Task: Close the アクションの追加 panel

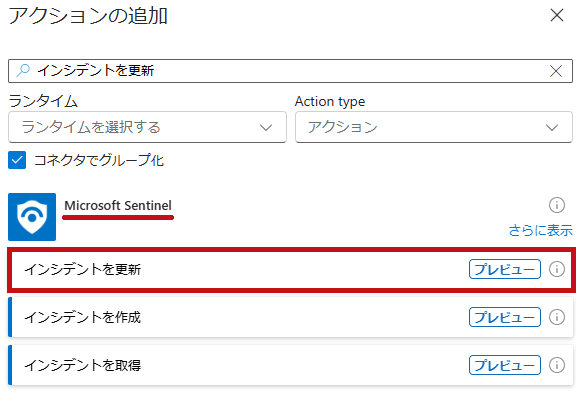Action: point(557,15)
